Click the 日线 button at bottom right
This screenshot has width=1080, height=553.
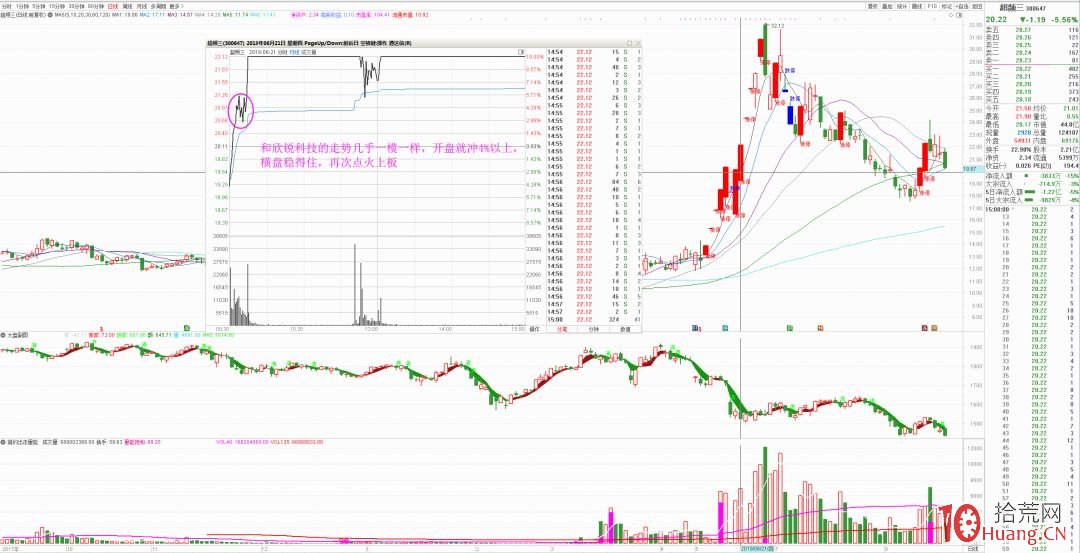(971, 548)
